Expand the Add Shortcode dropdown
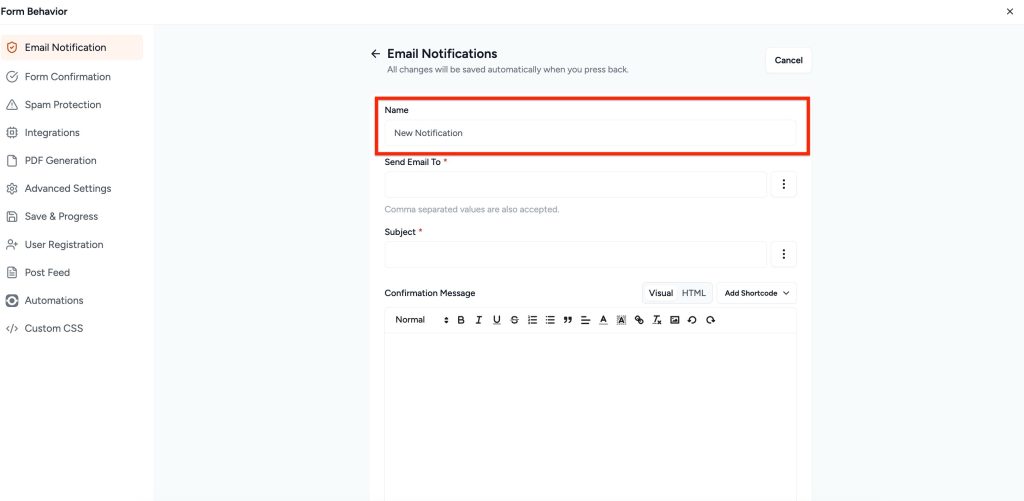This screenshot has width=1024, height=501. (x=757, y=293)
